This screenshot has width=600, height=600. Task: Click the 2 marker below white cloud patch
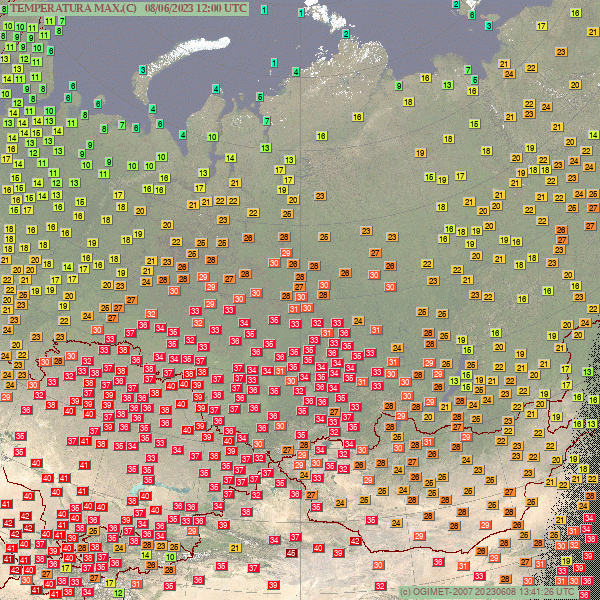coord(346,33)
